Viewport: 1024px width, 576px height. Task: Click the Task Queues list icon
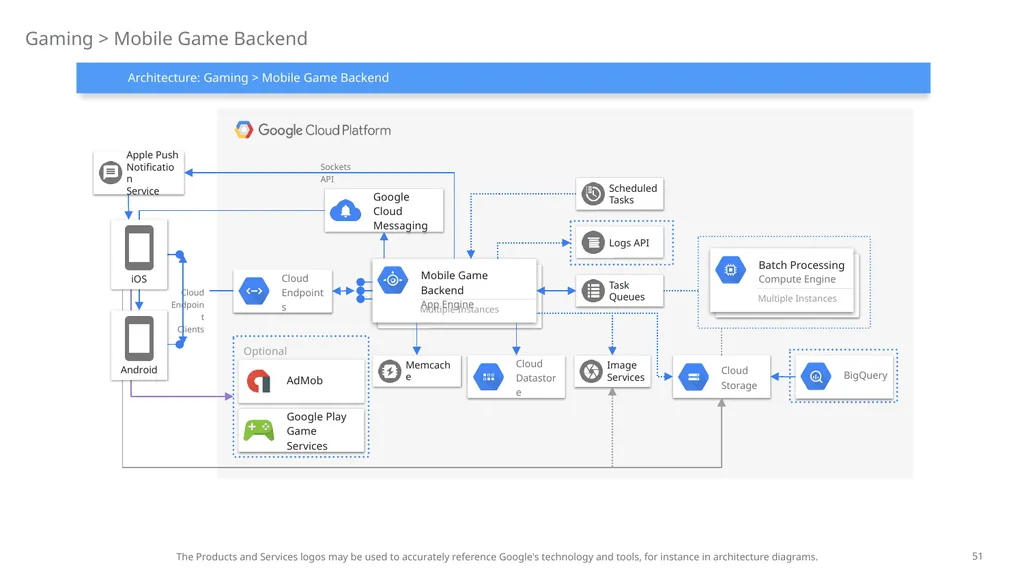pos(593,291)
